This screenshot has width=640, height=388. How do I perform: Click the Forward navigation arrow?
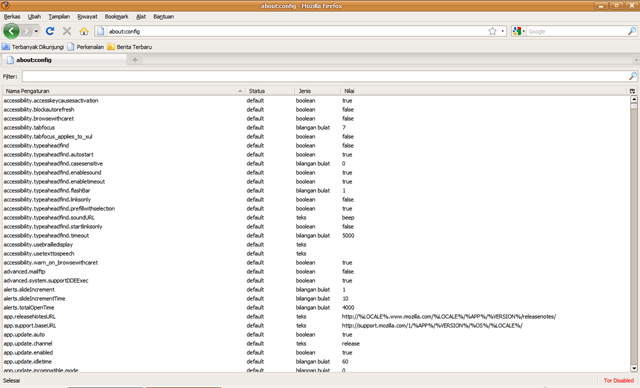[x=26, y=31]
